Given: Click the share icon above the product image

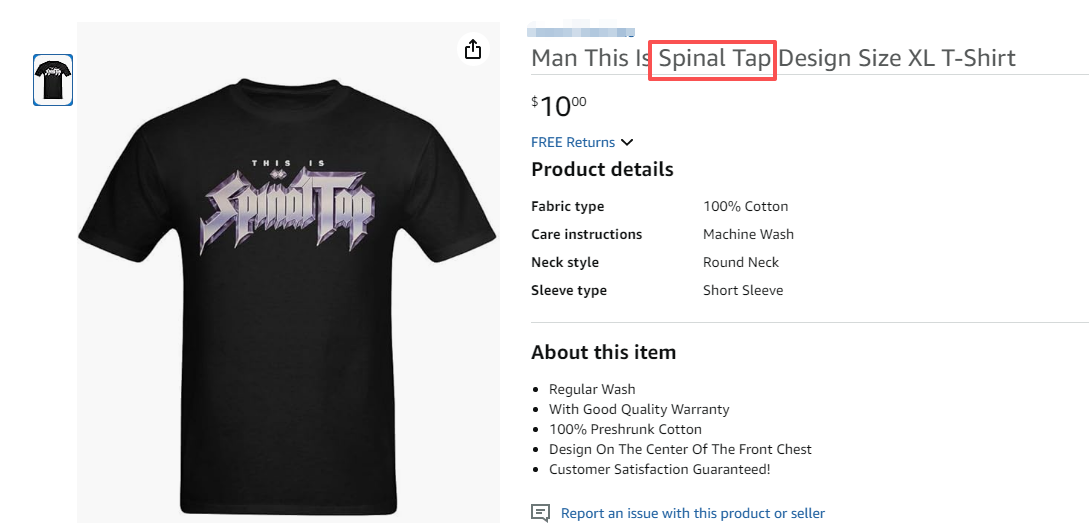Looking at the screenshot, I should (473, 49).
